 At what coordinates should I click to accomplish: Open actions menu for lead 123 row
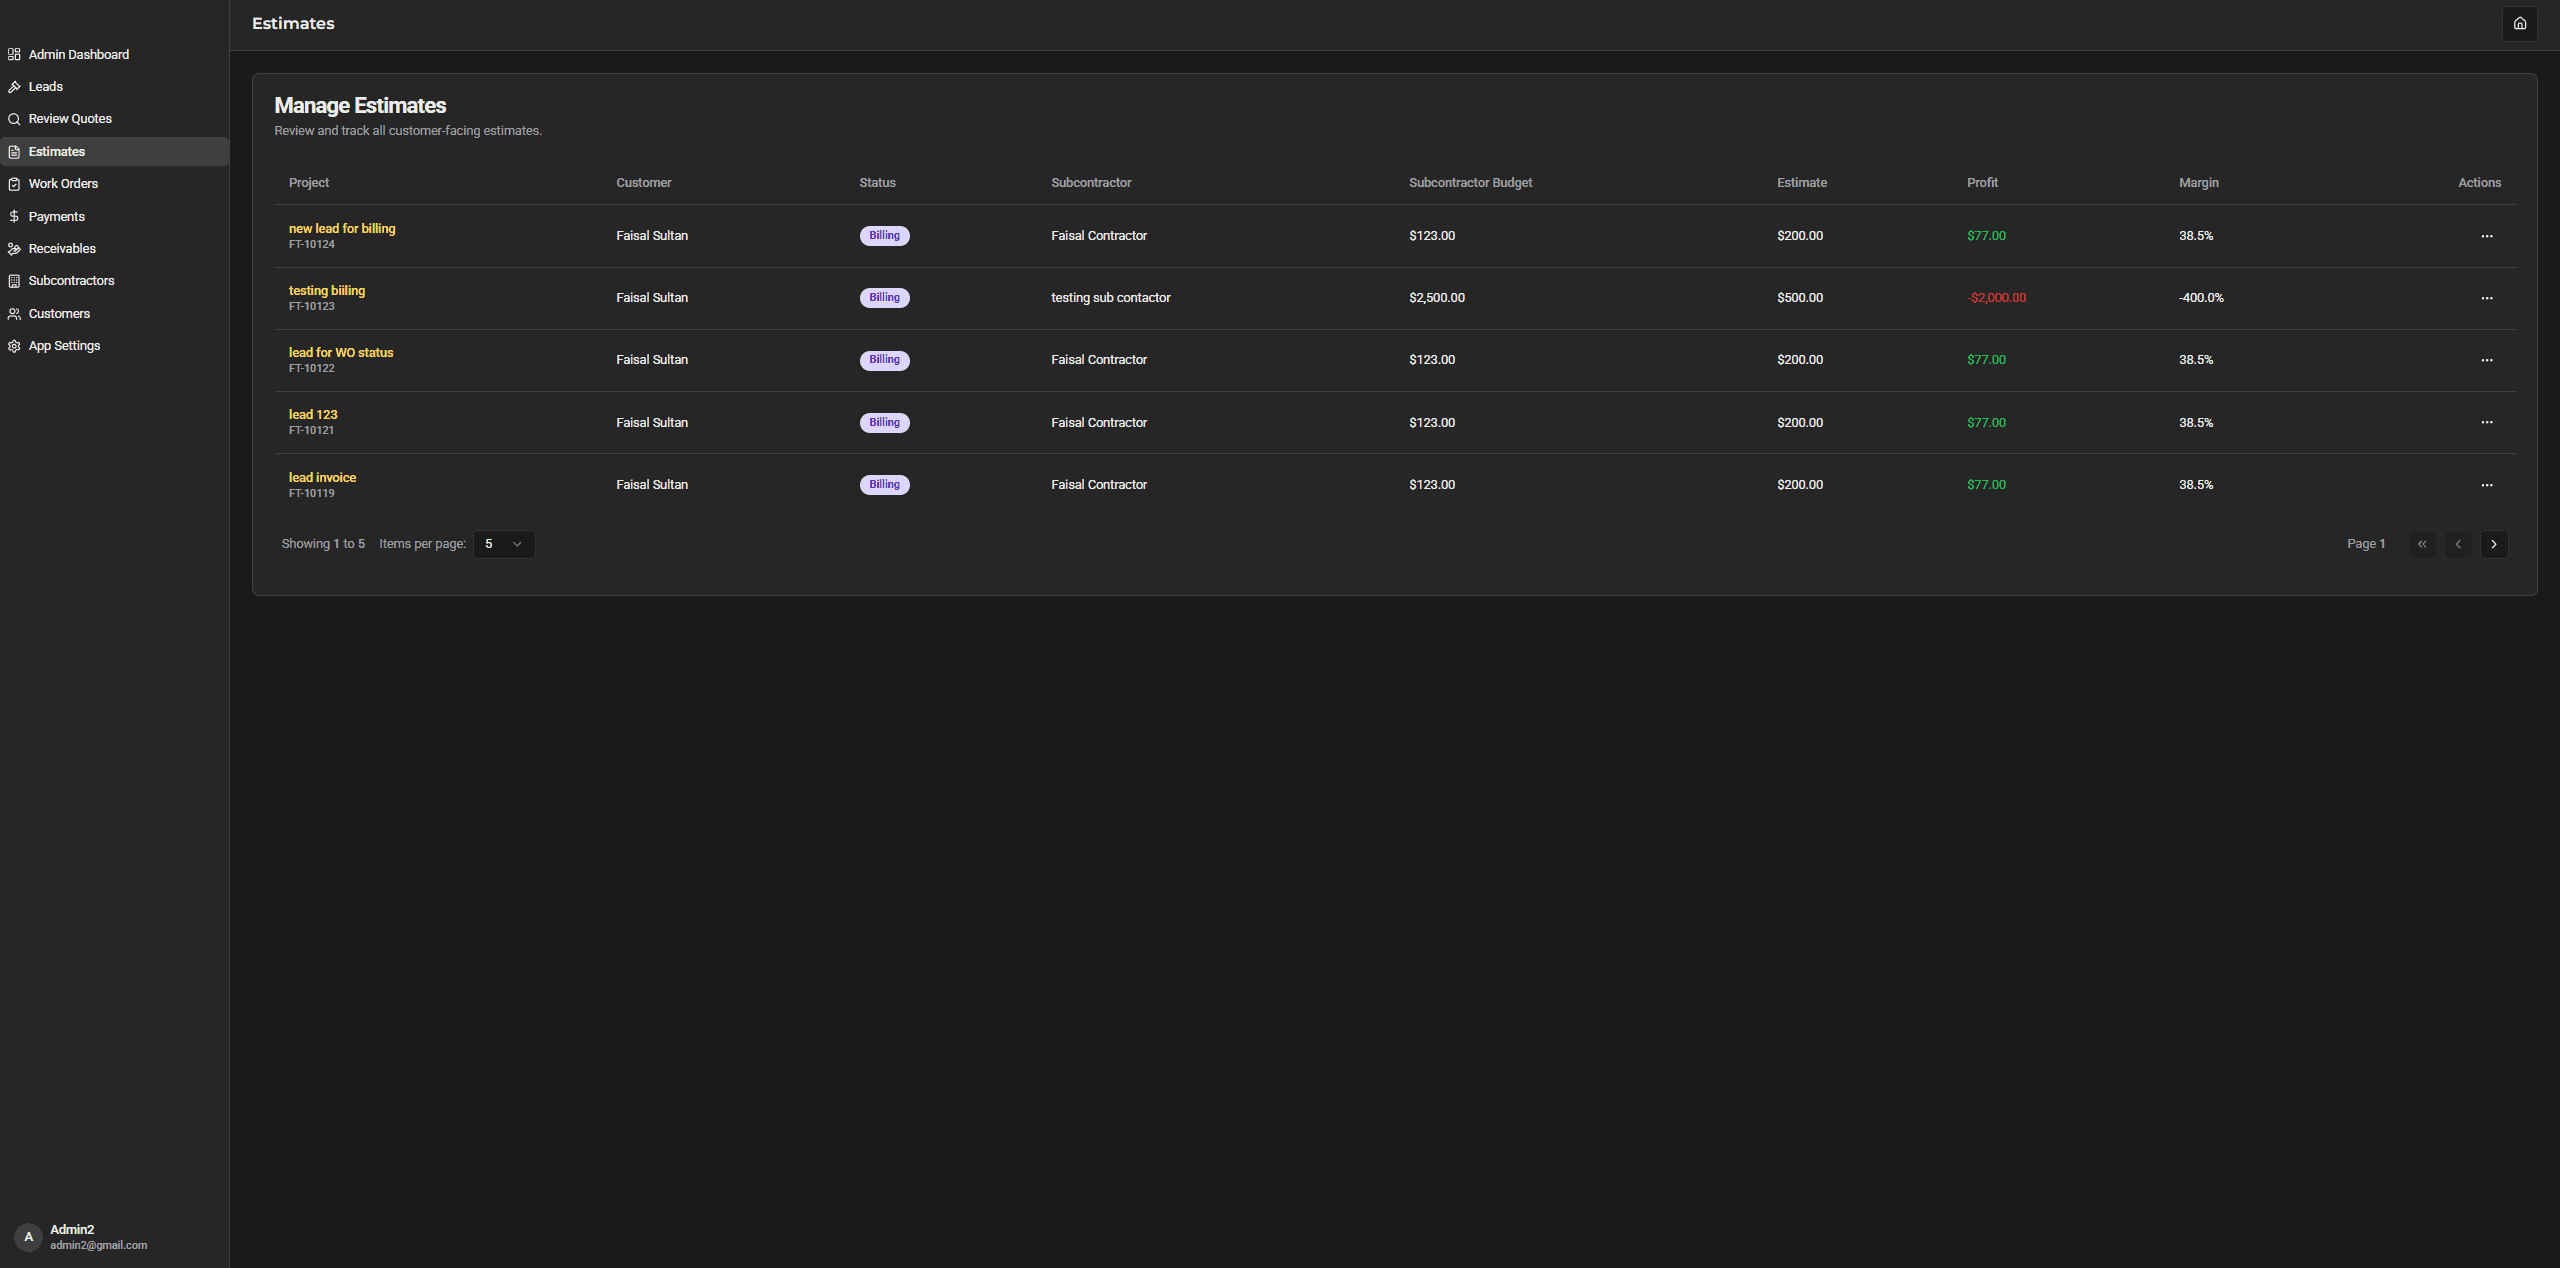2486,422
